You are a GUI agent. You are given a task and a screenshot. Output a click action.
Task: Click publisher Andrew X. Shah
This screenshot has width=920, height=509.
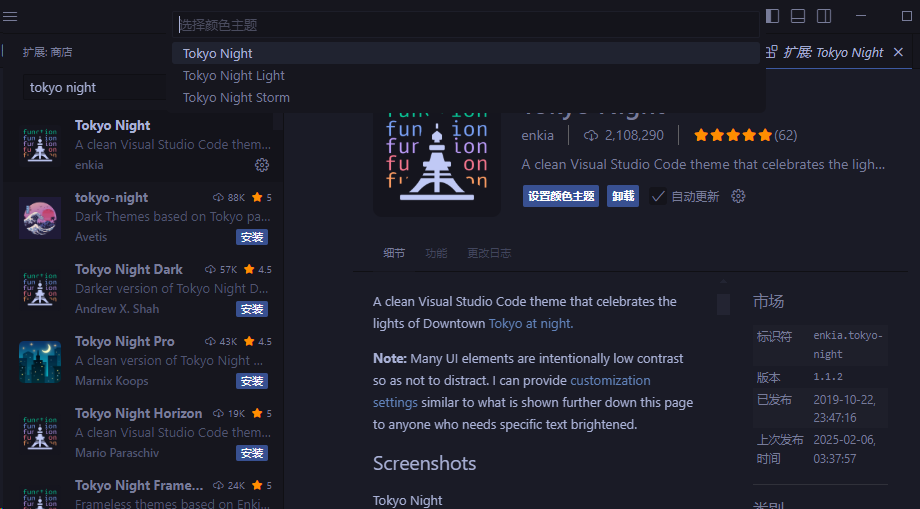(117, 309)
